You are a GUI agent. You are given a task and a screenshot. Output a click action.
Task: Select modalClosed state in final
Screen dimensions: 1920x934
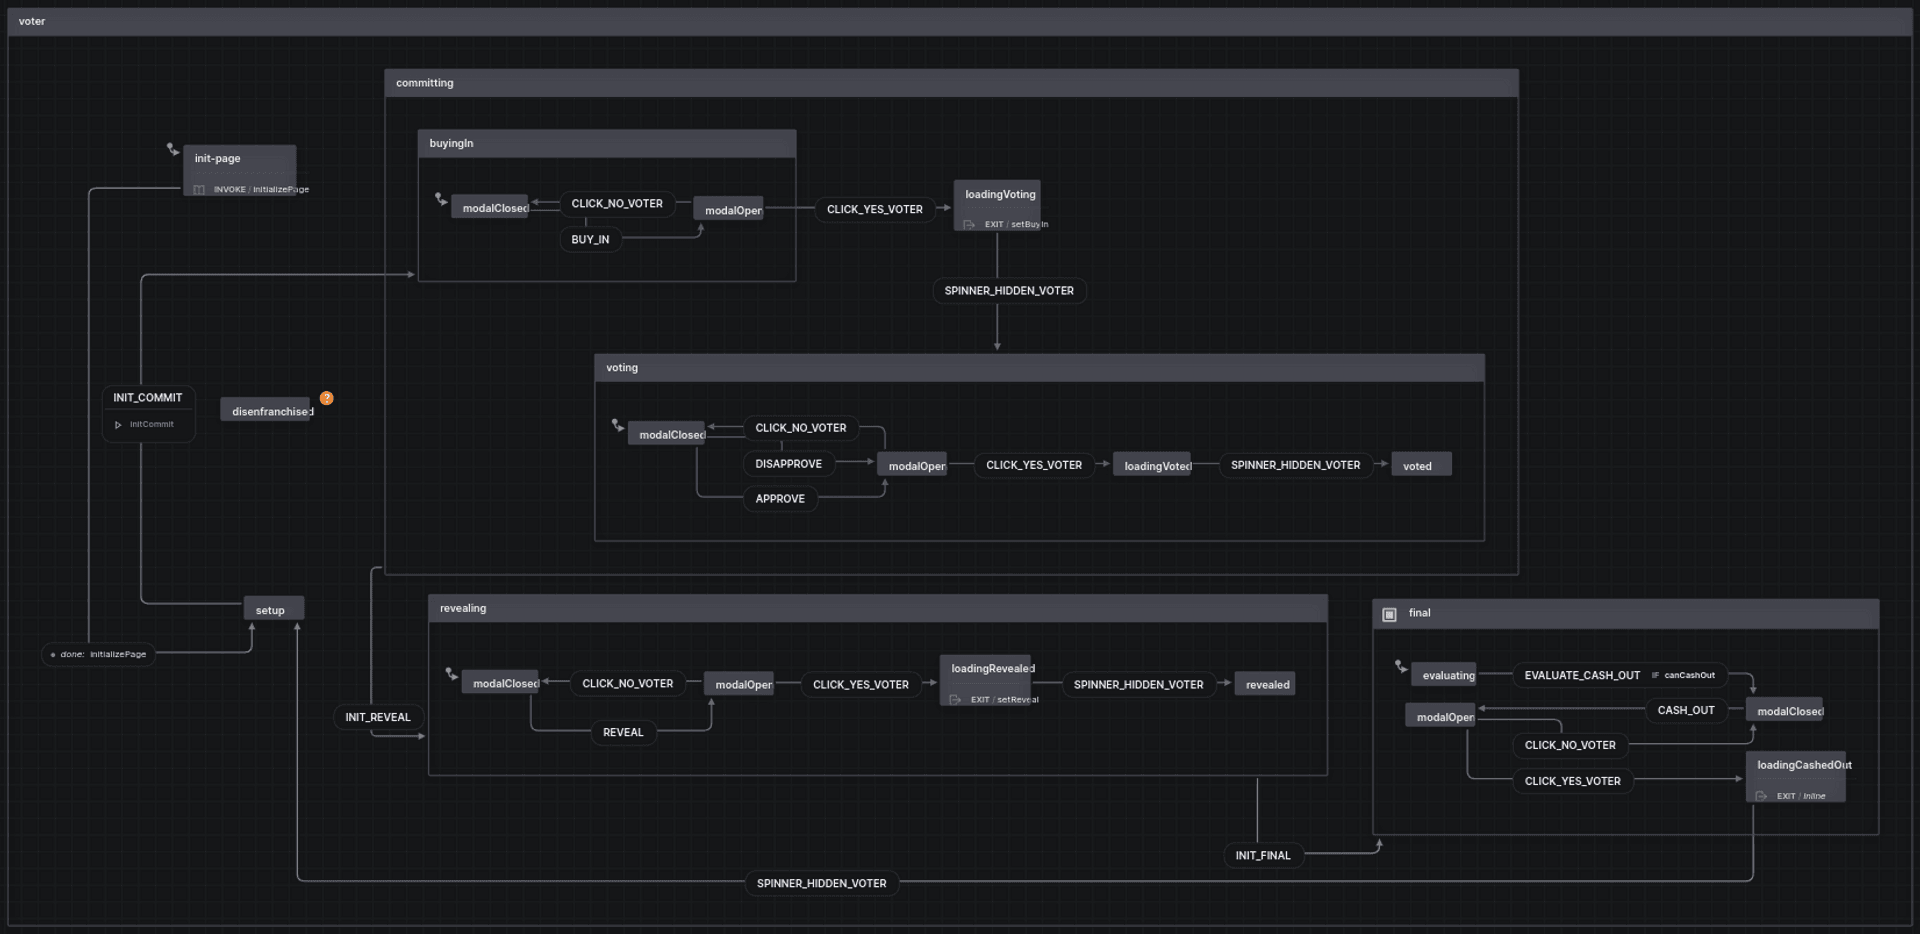1784,710
